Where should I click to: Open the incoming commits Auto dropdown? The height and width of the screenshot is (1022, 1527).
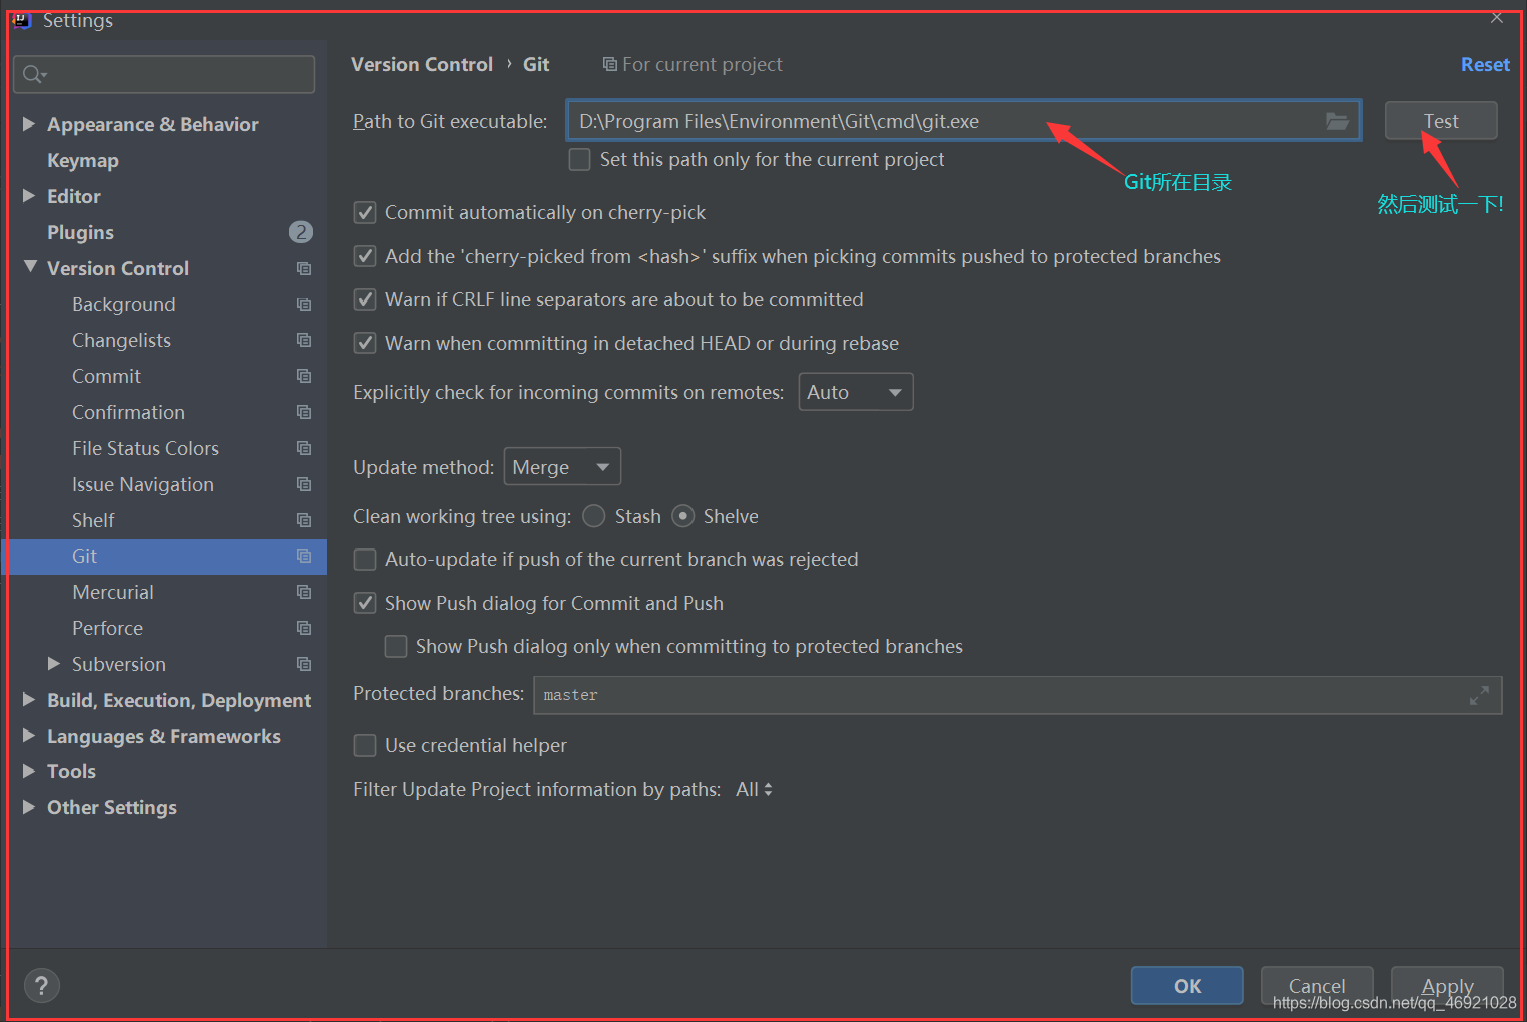(856, 392)
